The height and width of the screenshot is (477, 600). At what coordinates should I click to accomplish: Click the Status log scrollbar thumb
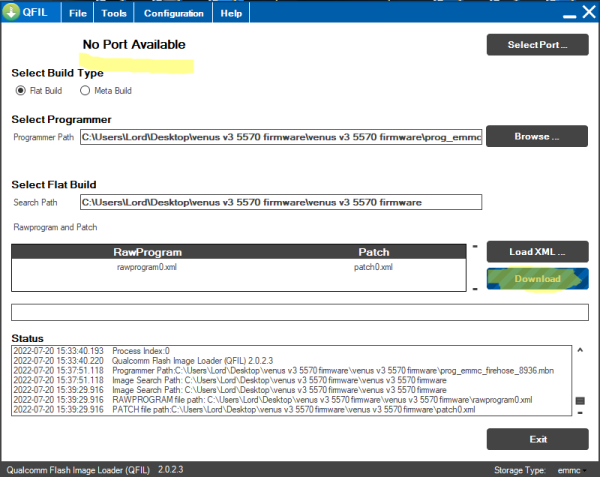pos(580,400)
